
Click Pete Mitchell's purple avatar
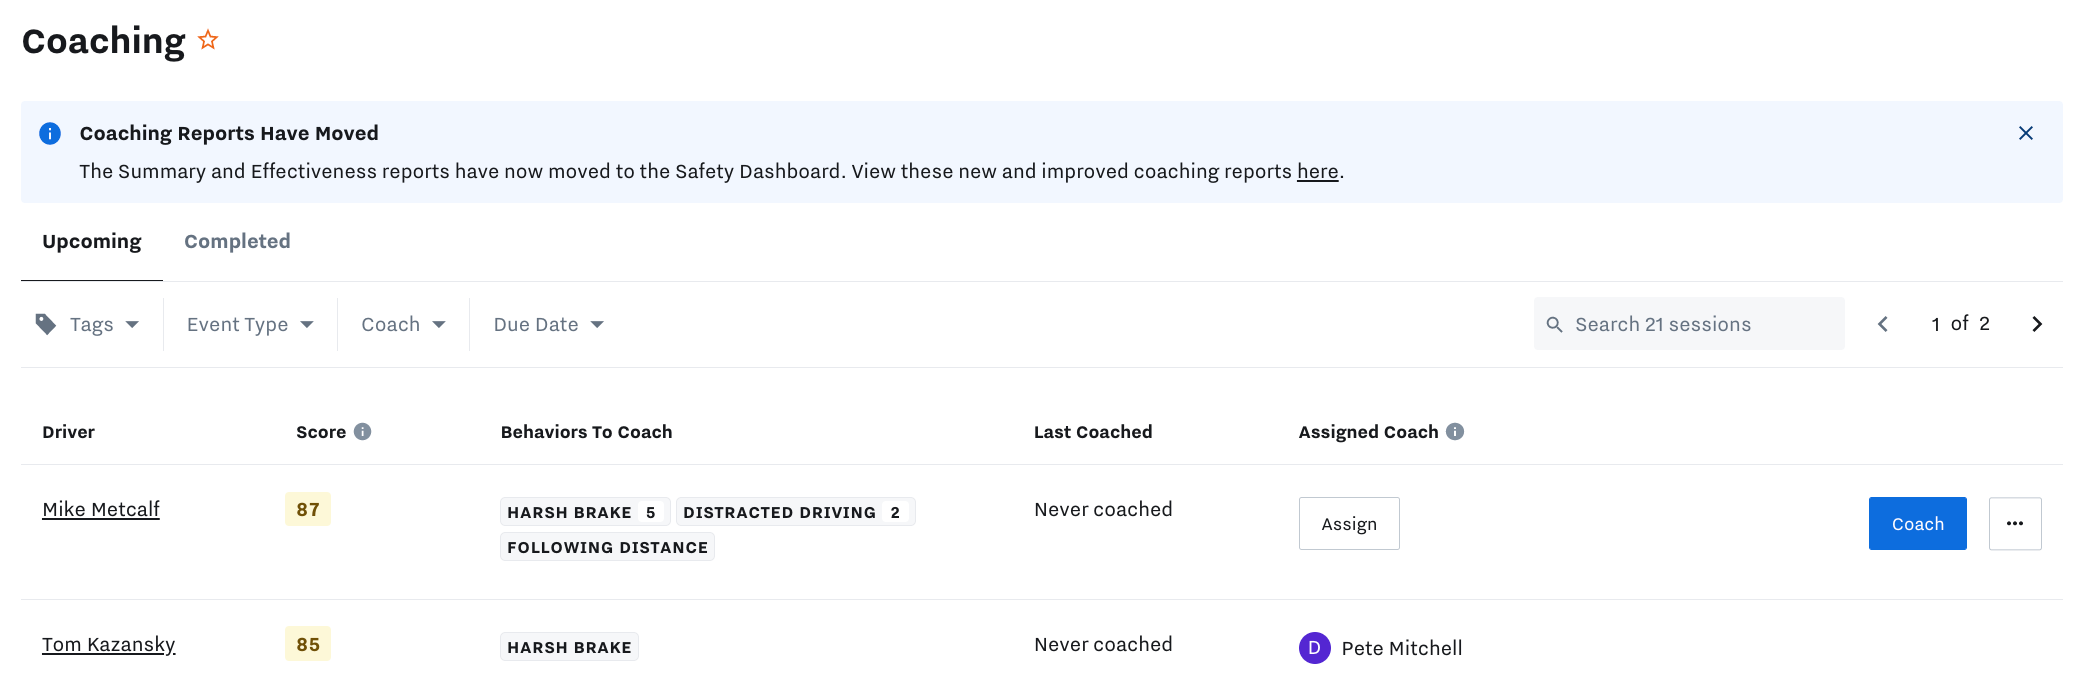click(x=1313, y=647)
